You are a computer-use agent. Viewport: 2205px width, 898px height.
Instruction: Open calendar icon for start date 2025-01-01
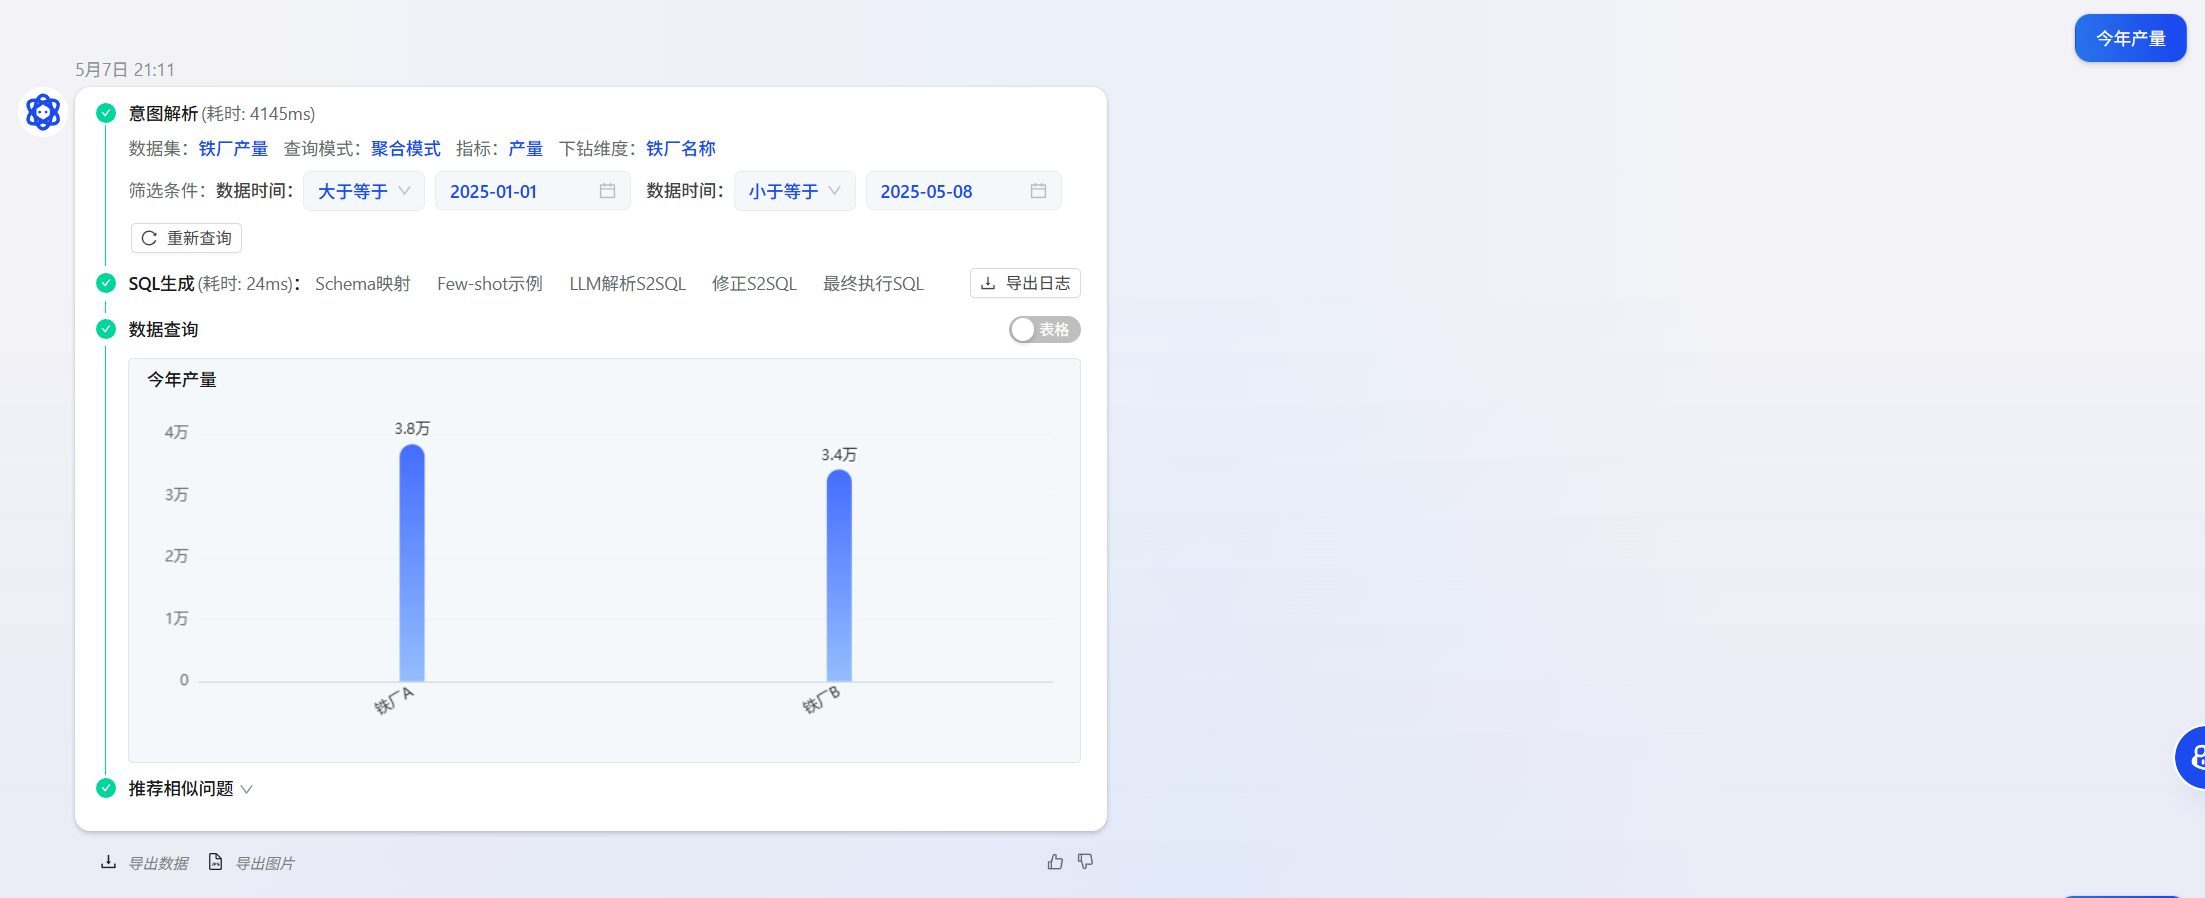pyautogui.click(x=607, y=191)
